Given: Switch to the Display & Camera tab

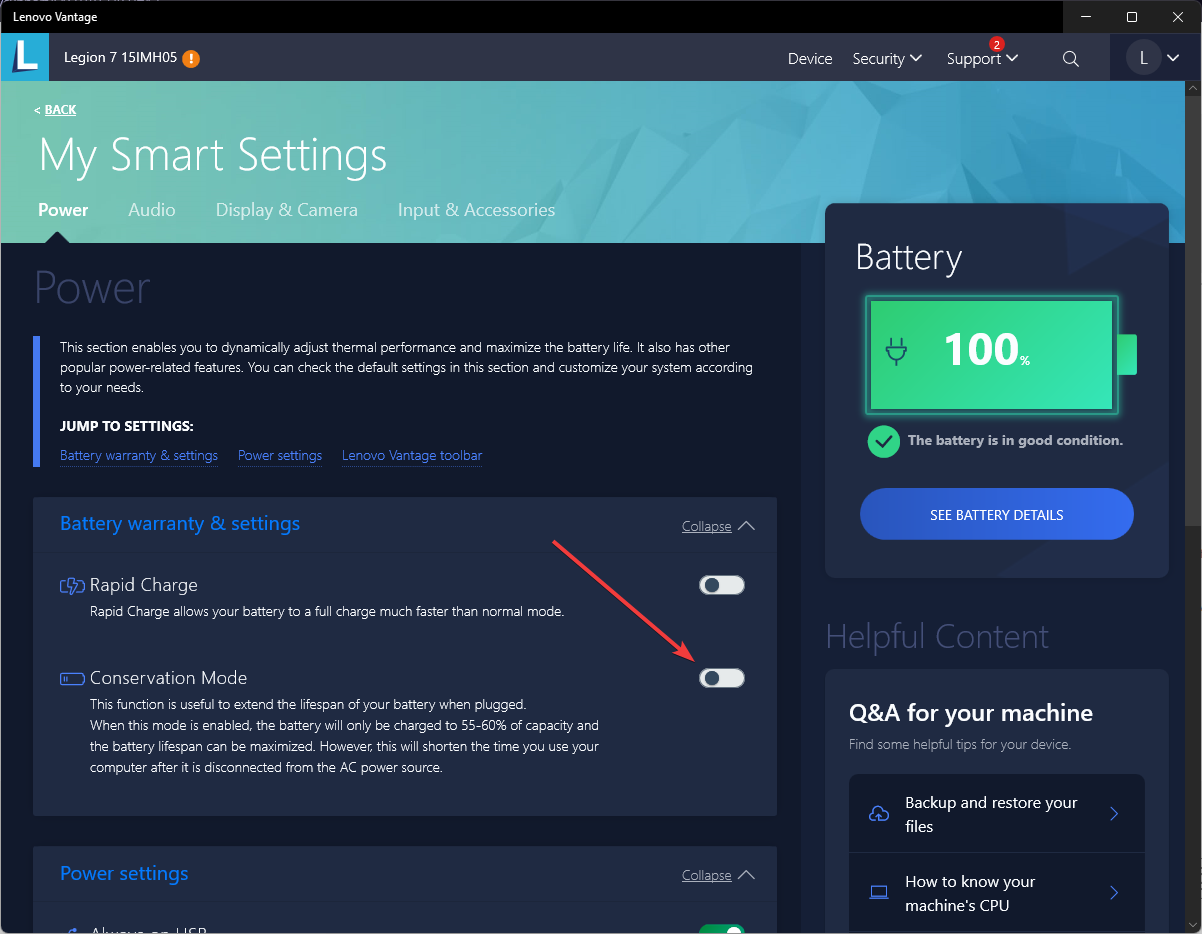Looking at the screenshot, I should tap(287, 210).
